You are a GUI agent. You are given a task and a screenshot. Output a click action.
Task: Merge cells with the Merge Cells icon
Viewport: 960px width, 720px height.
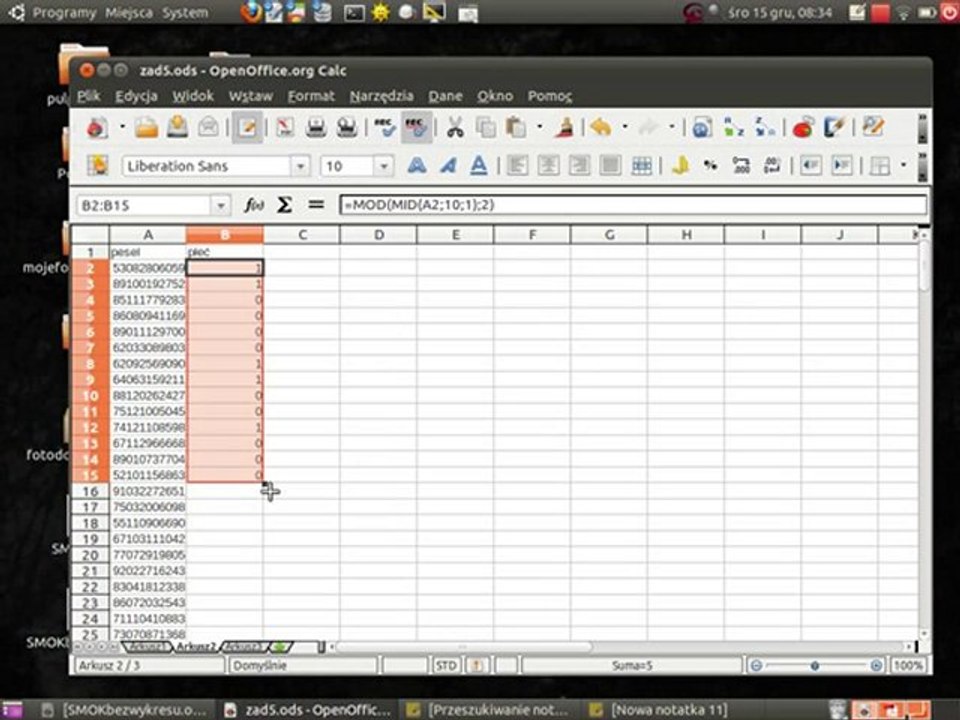641,165
